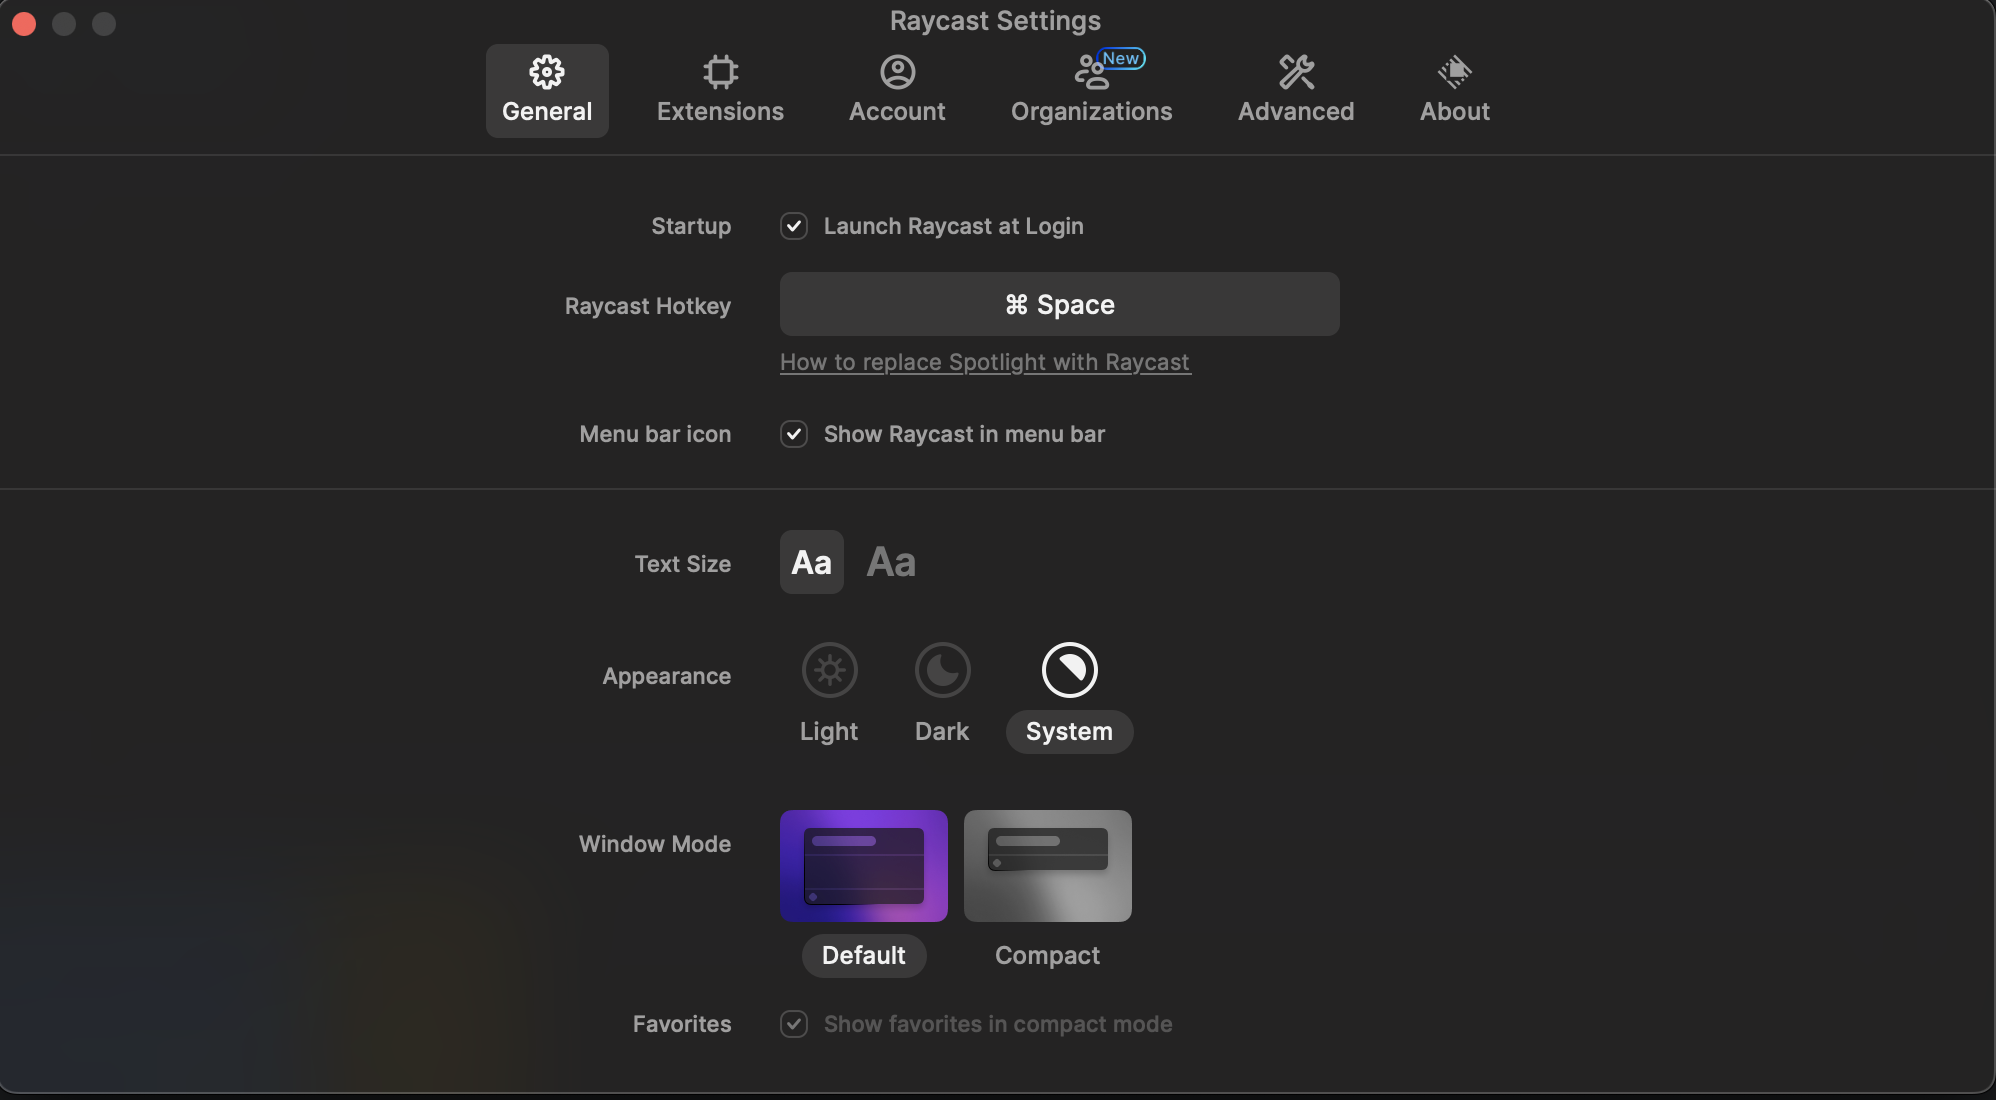The width and height of the screenshot is (1996, 1100).
Task: Click the New badge on Organizations
Action: [1121, 59]
